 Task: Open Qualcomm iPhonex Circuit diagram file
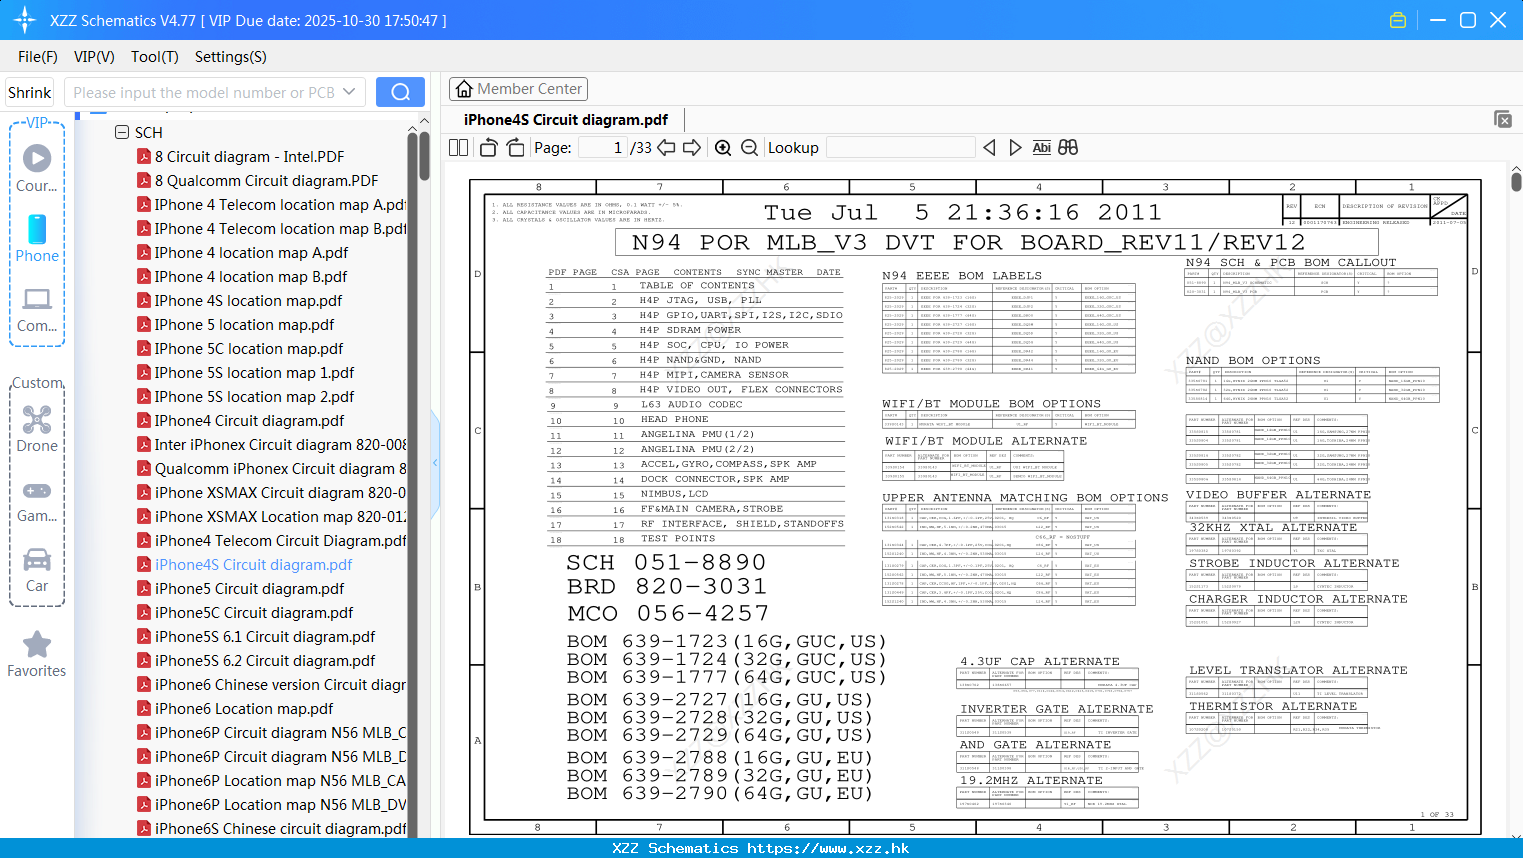coord(271,468)
